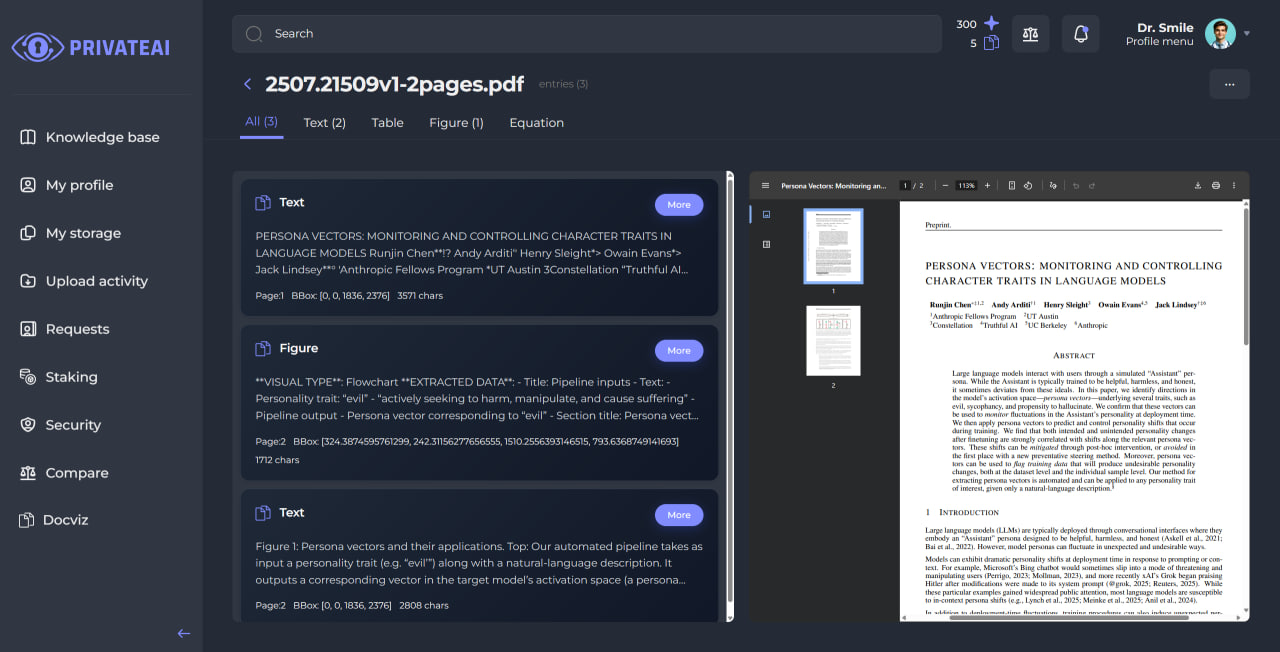Click More on the first Text entry

tap(679, 205)
